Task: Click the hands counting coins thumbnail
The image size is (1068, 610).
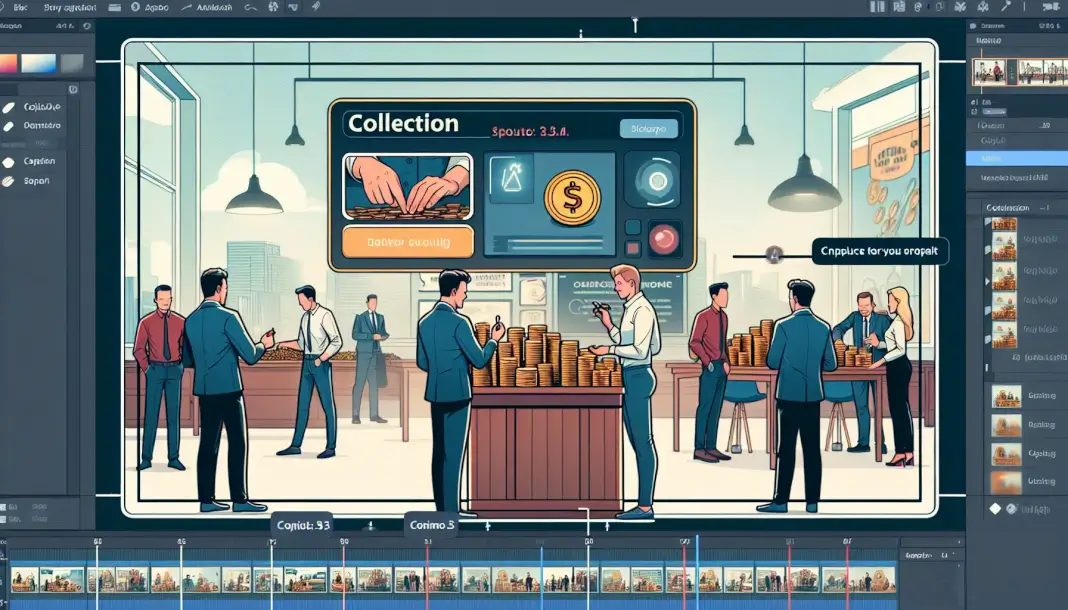Action: pos(406,187)
